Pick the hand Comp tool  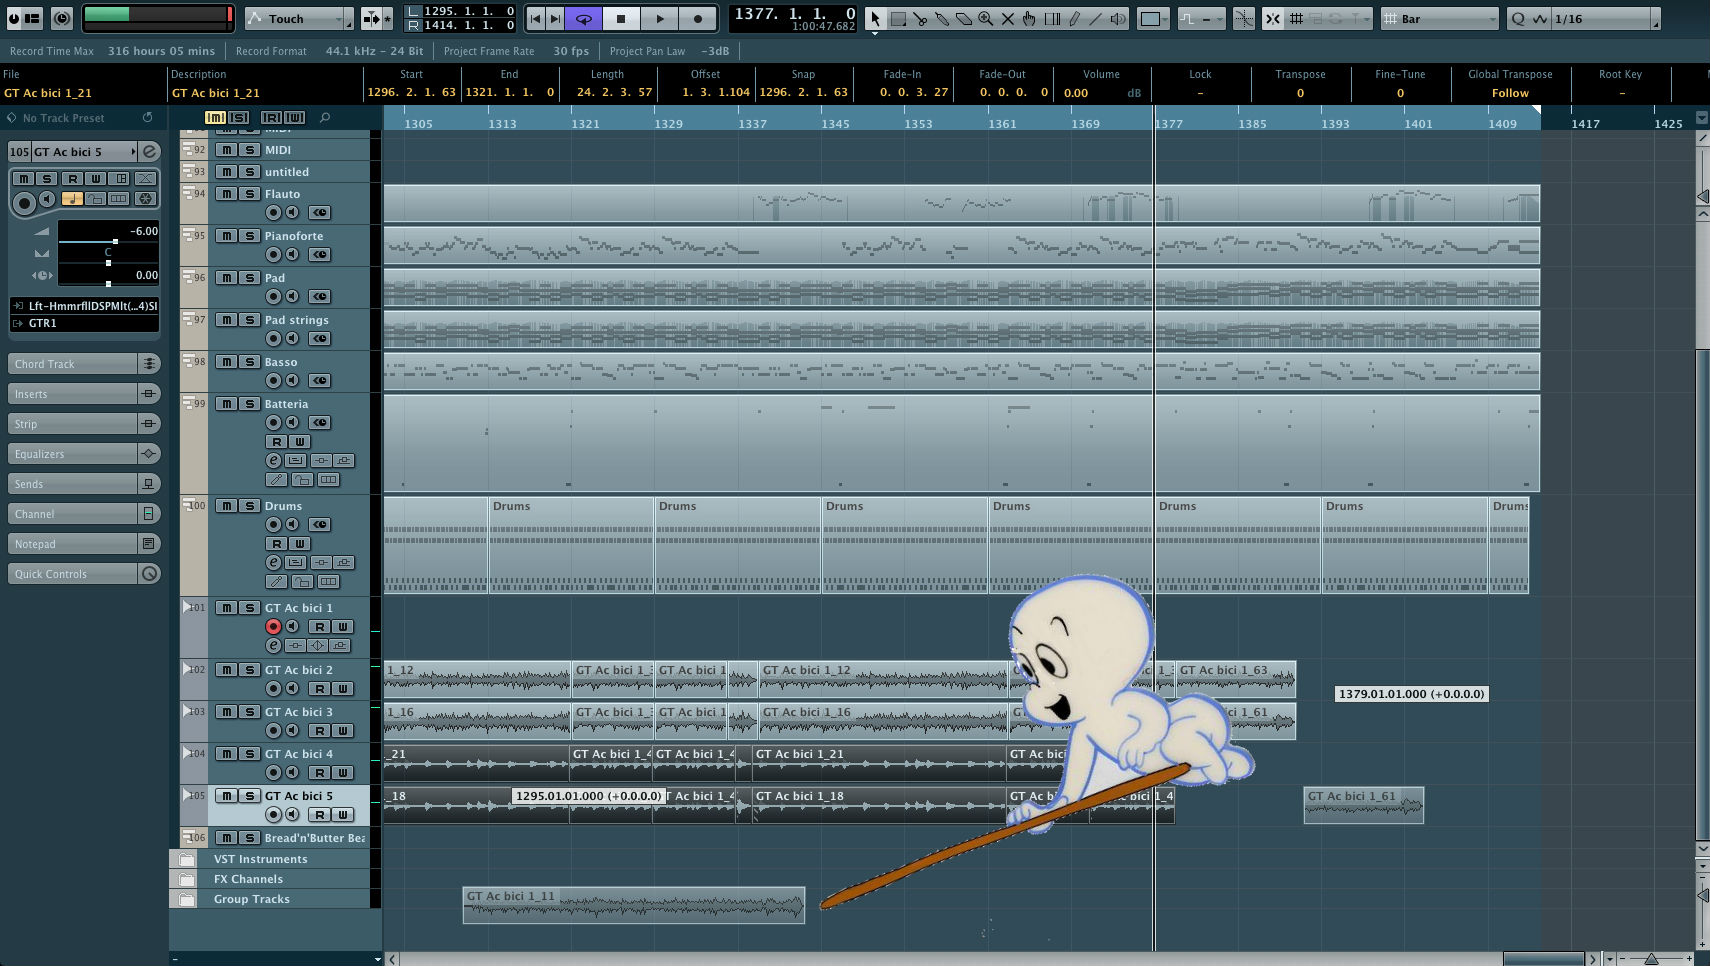pyautogui.click(x=1030, y=18)
